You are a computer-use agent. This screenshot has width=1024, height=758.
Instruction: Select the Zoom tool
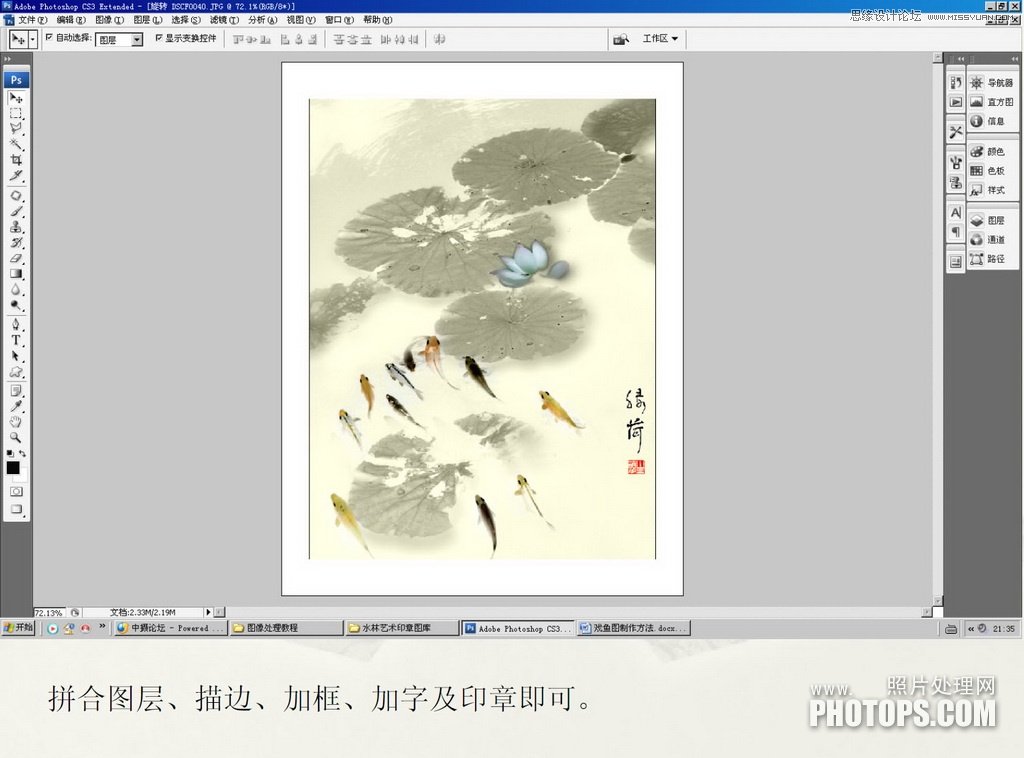point(17,437)
